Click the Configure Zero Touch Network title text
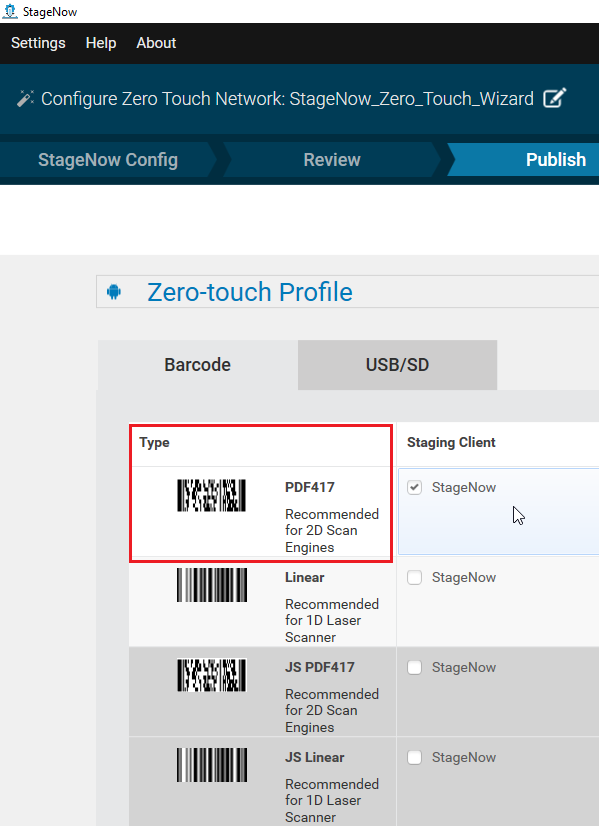 tap(287, 99)
